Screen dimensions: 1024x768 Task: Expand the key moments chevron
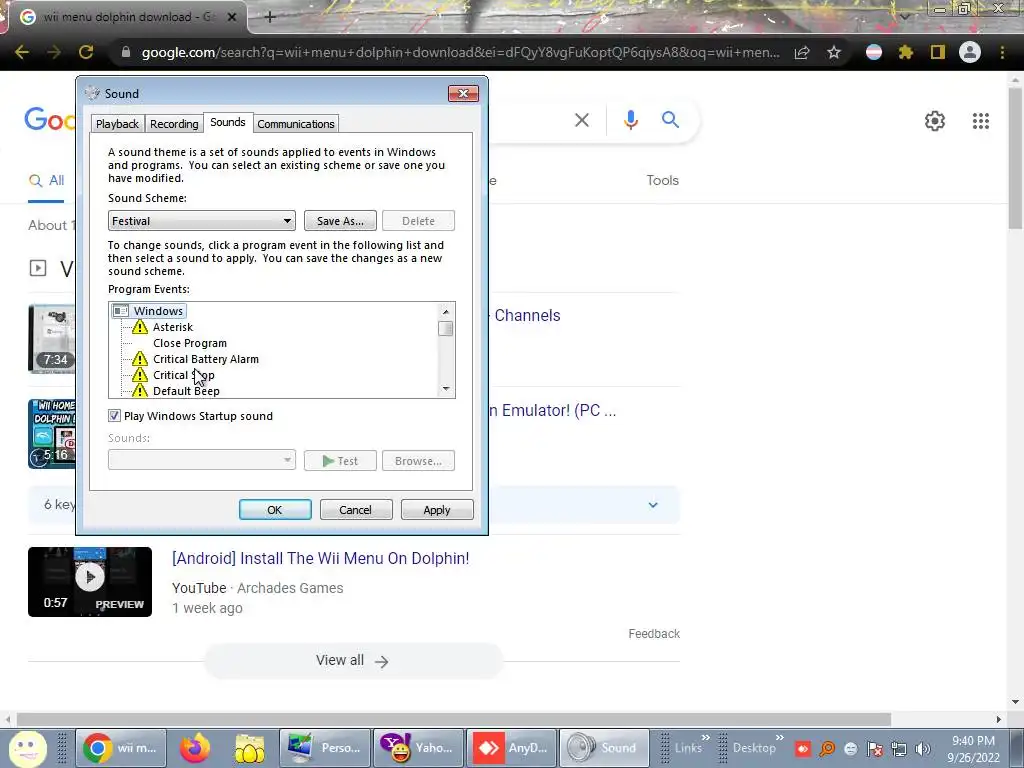(652, 505)
